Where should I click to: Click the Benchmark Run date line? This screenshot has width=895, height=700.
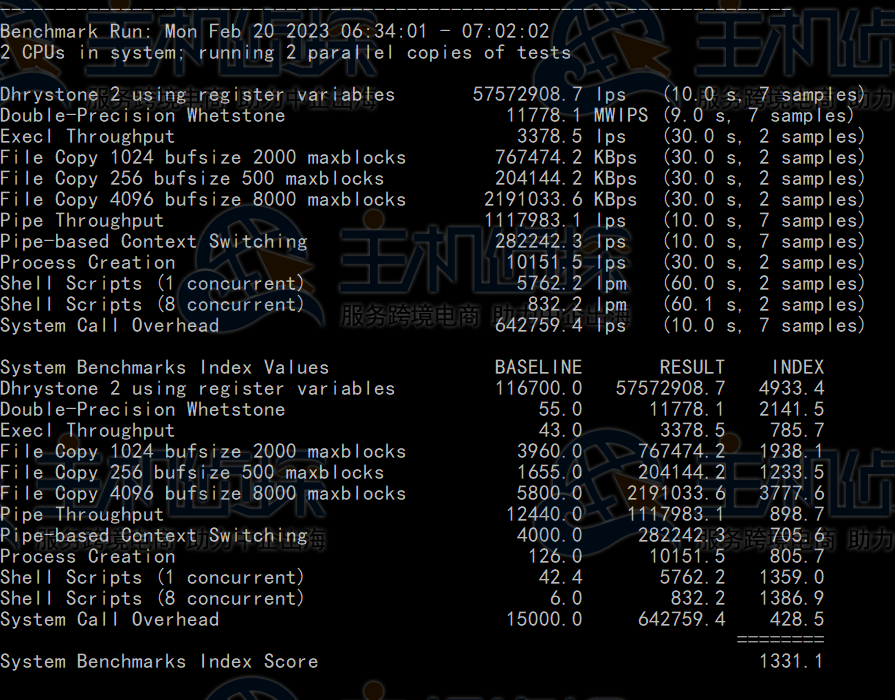[x=275, y=31]
